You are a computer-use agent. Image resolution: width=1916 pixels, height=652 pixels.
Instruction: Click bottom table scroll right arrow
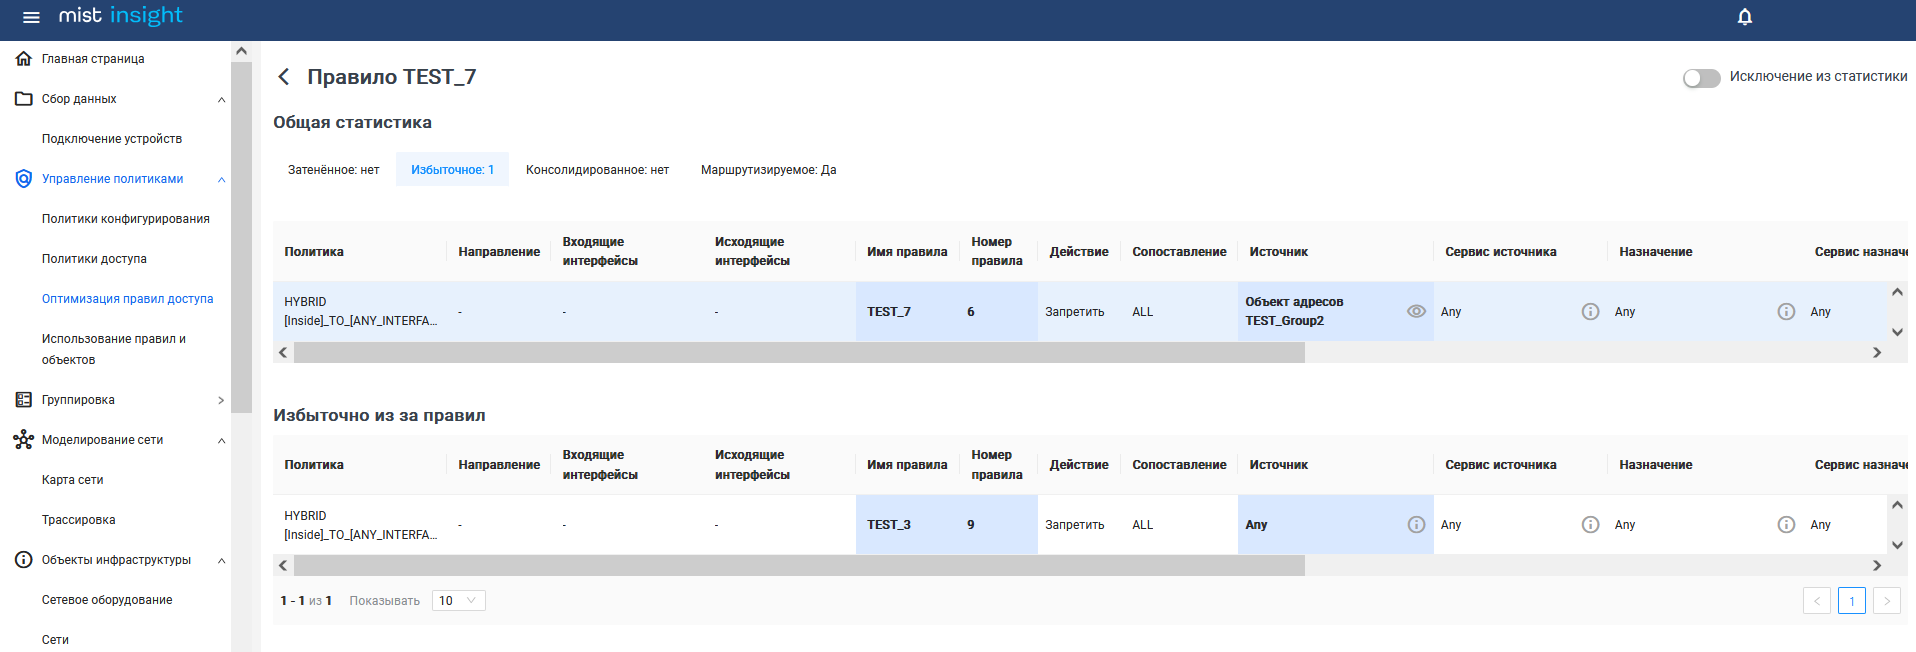click(1877, 565)
